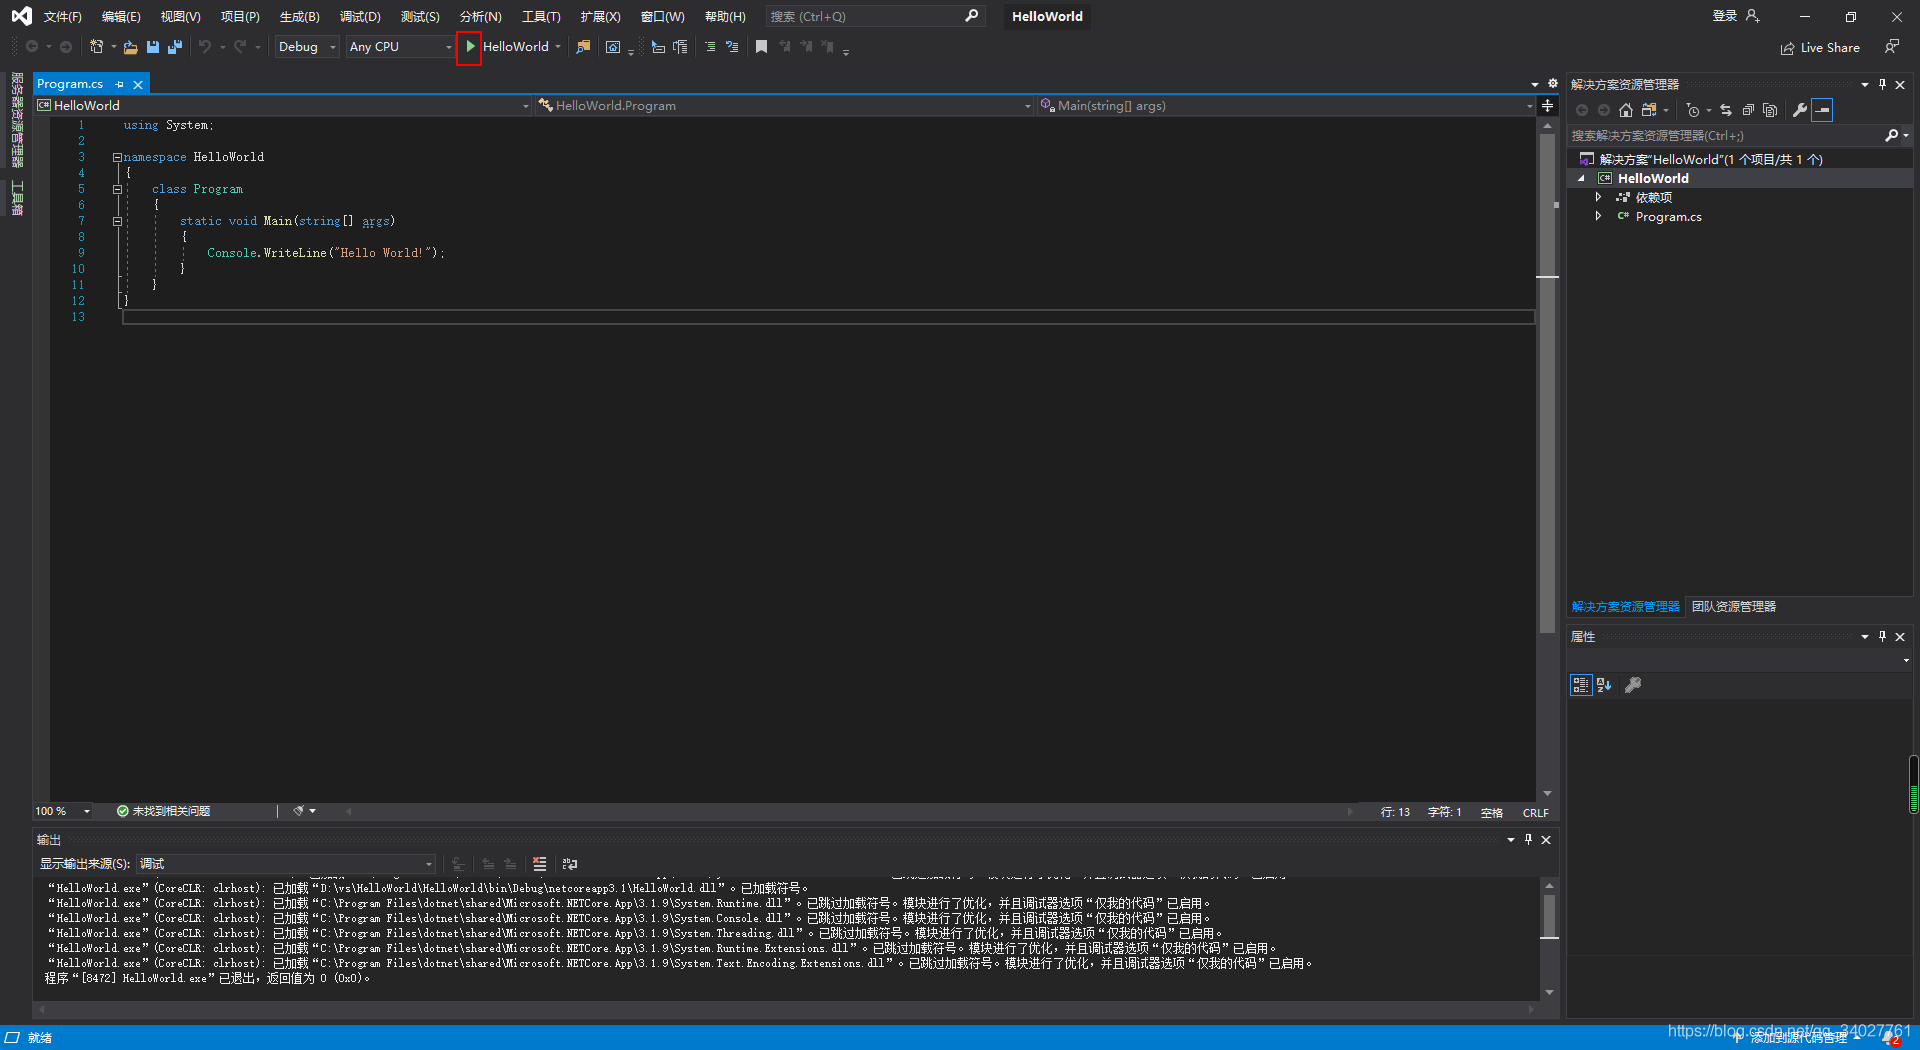This screenshot has height=1050, width=1920.
Task: Open the 编辑(E) menu
Action: pyautogui.click(x=121, y=16)
